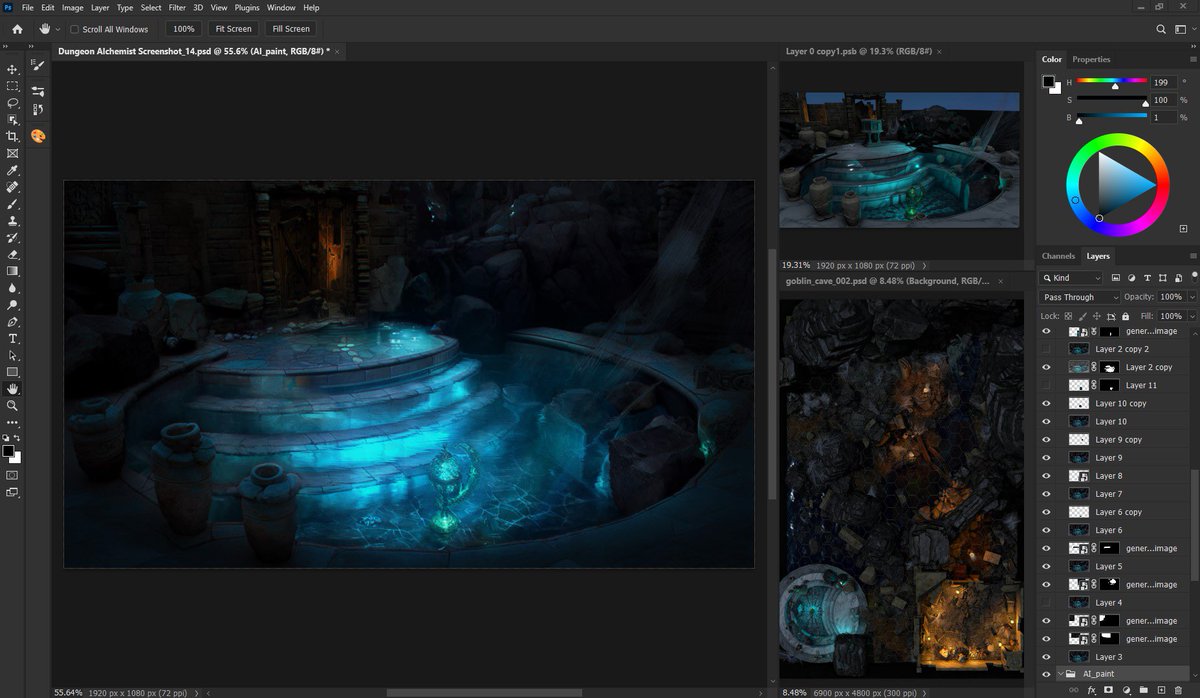Create new adjustment layer icon
This screenshot has height=698, width=1200.
(1126, 690)
